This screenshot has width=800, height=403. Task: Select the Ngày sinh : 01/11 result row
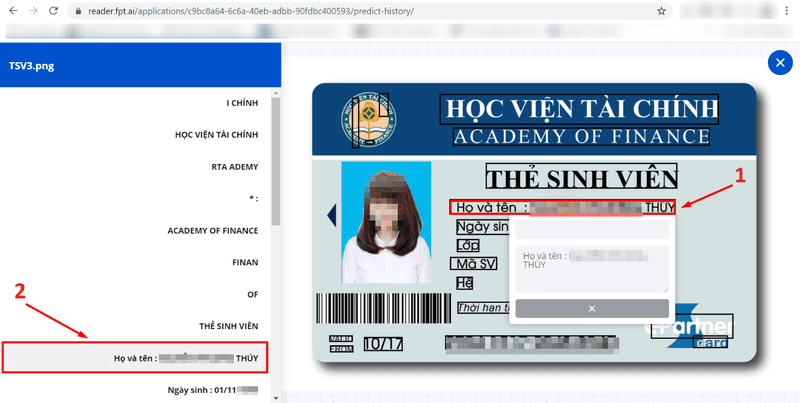click(x=136, y=390)
